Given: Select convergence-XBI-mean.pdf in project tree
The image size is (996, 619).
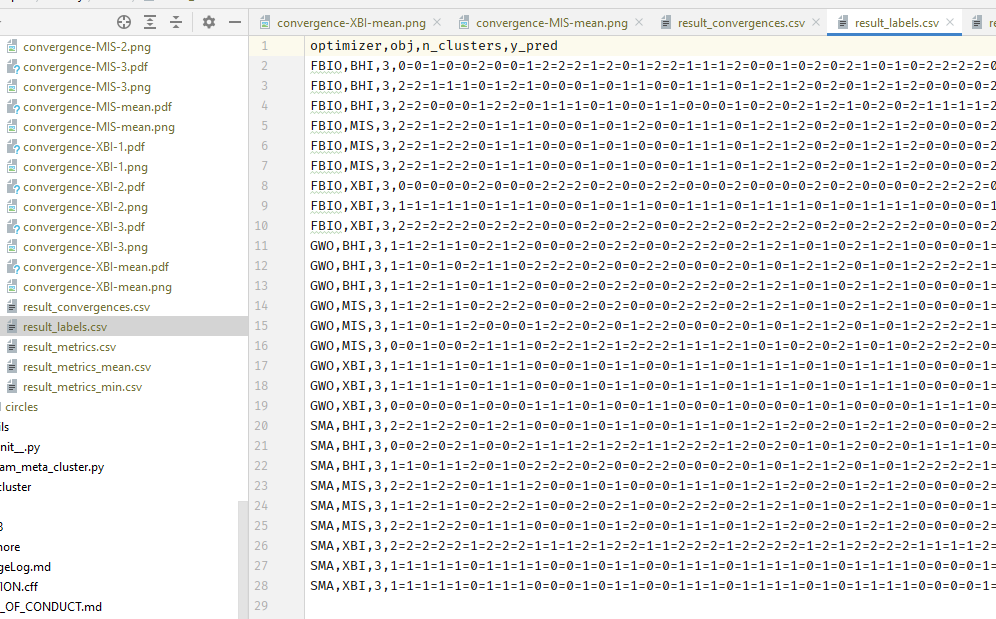Looking at the screenshot, I should pos(96,267).
